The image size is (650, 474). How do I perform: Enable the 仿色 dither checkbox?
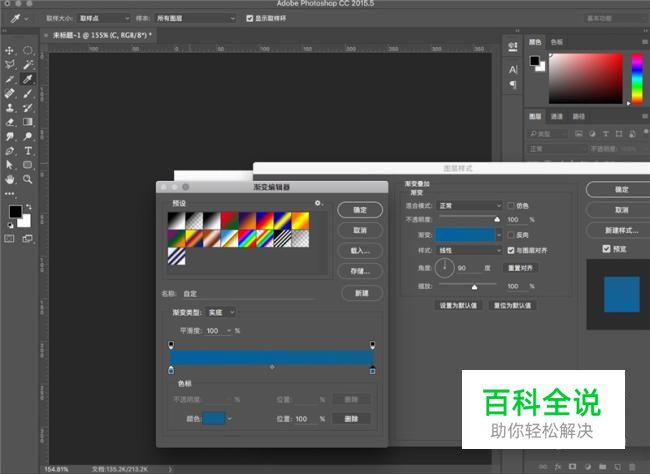tap(512, 205)
